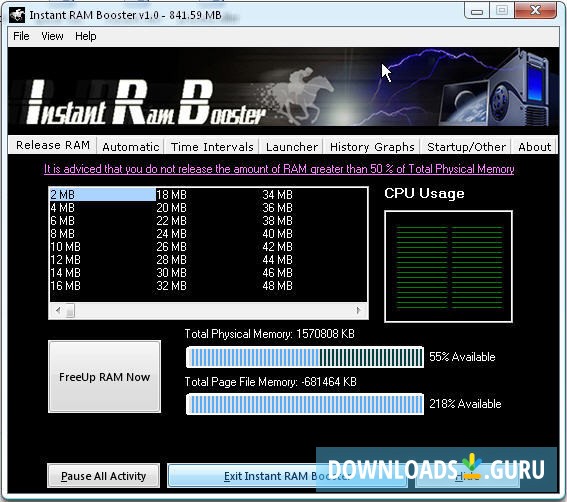Screen dimensions: 567x502
Task: Select 4 MB in the list
Action: click(62, 208)
